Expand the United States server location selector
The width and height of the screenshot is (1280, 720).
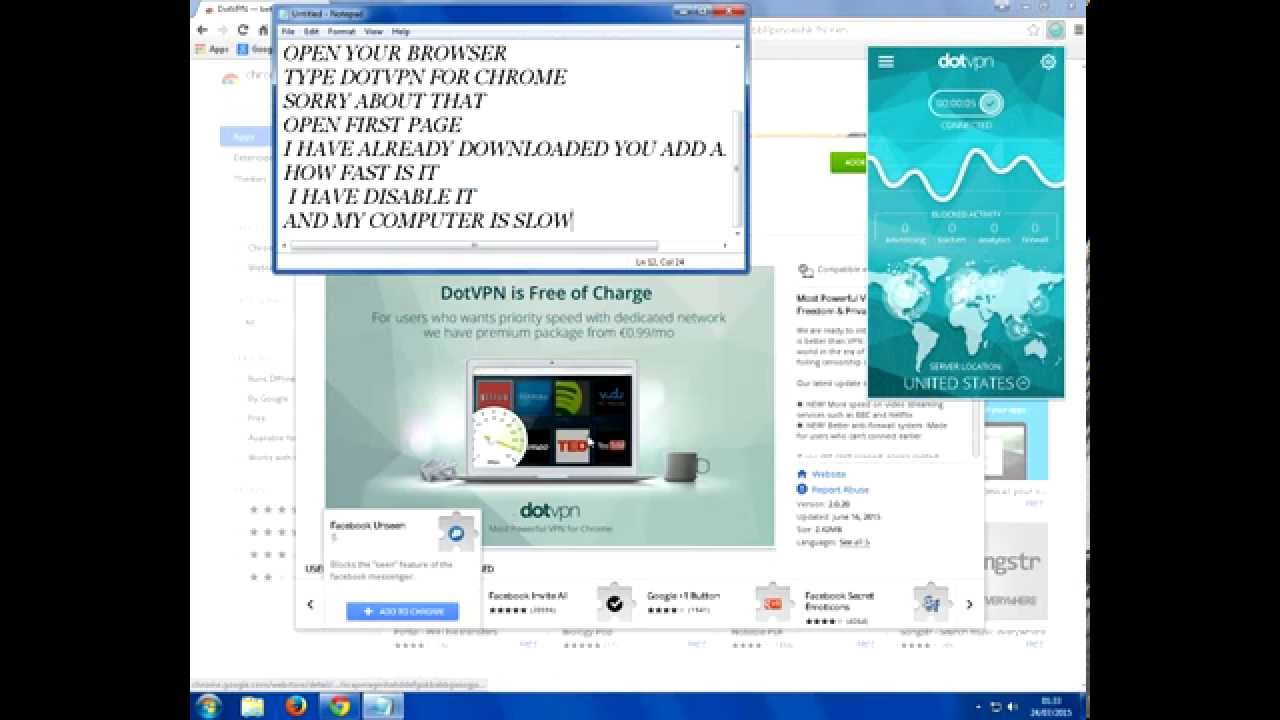[966, 383]
